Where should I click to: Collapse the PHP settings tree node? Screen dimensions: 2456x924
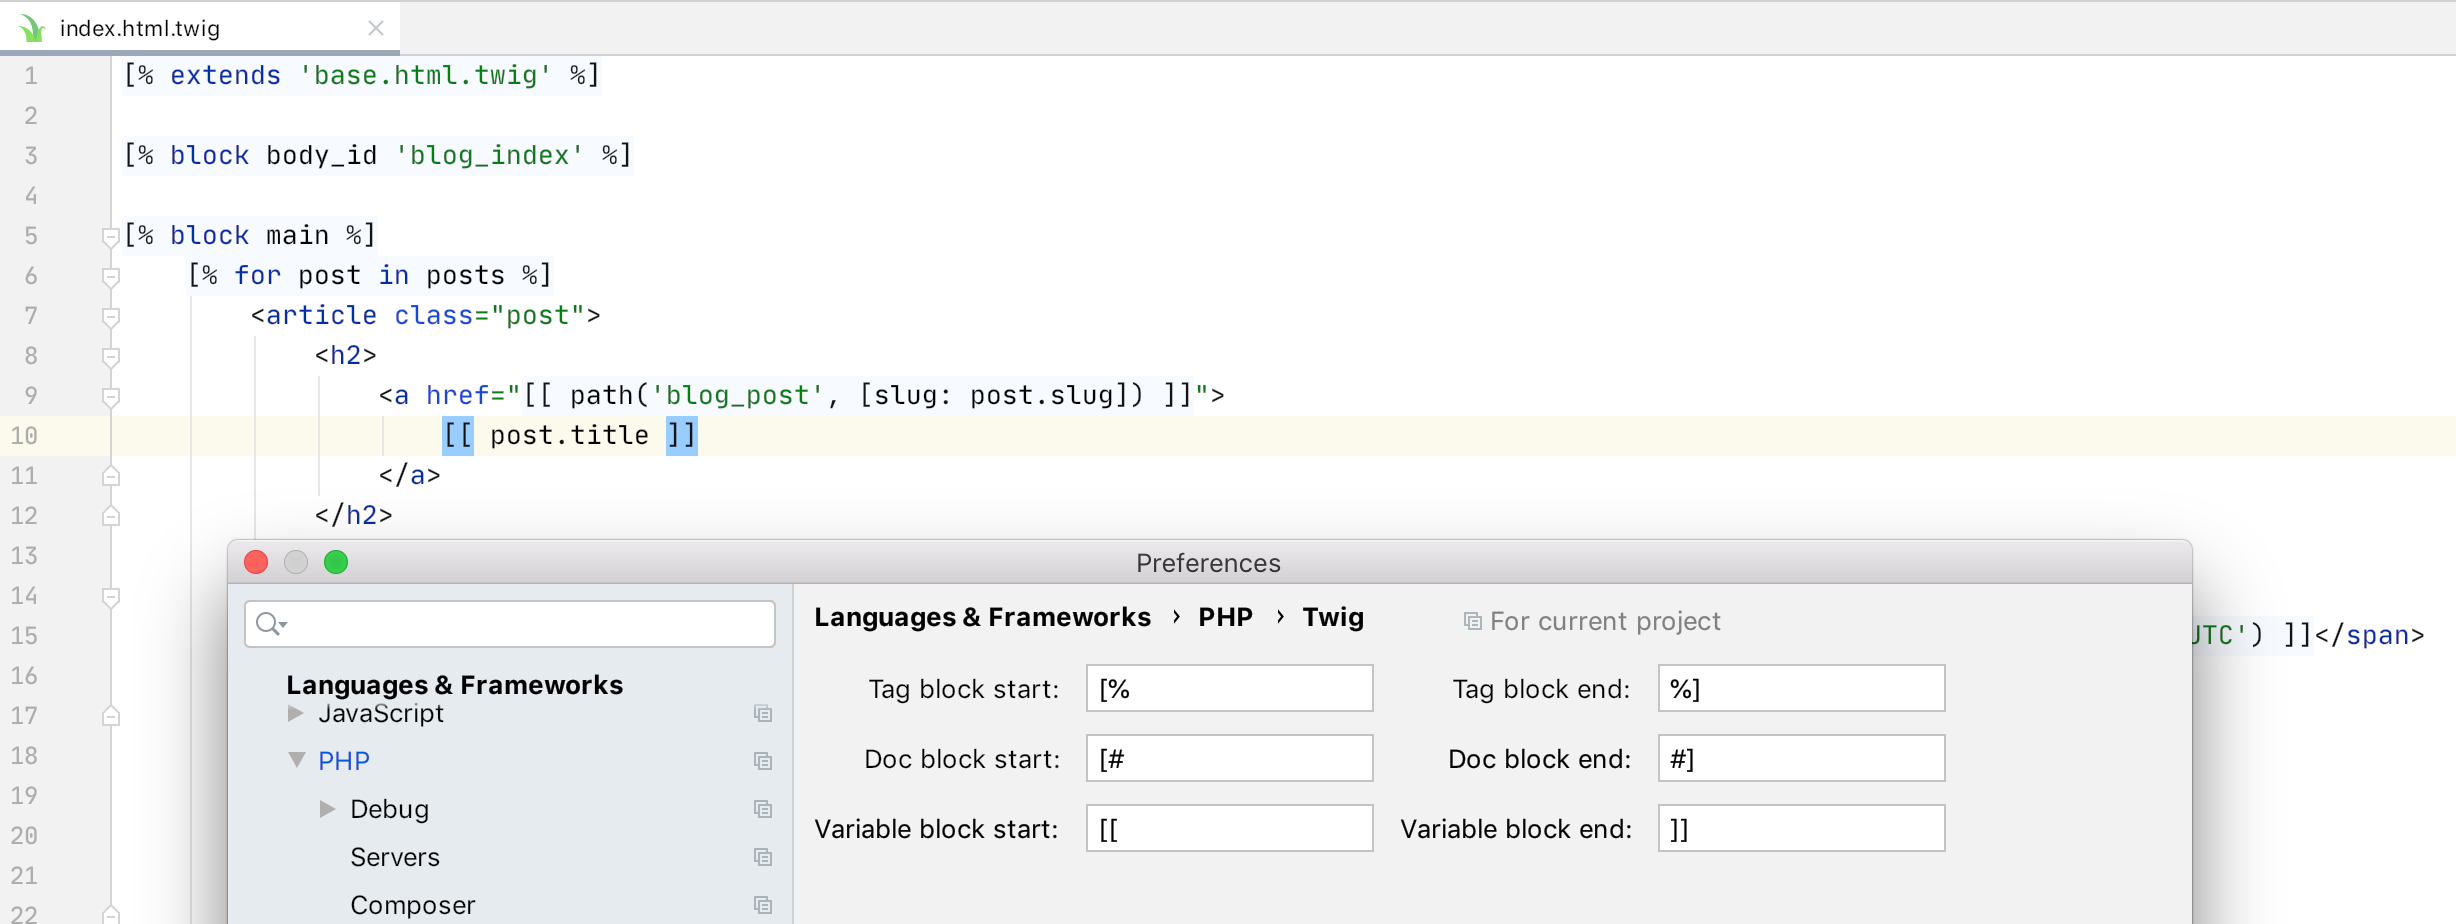tap(296, 760)
